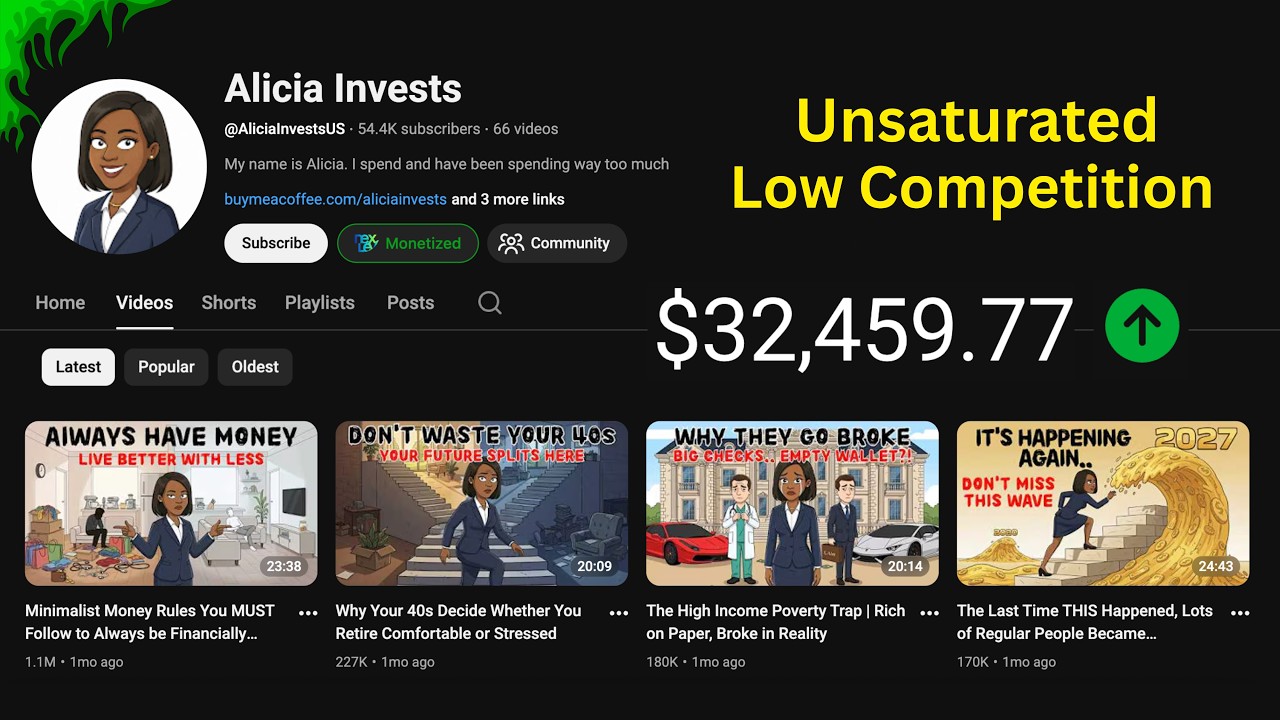Open the Playlists tab
Image resolution: width=1280 pixels, height=720 pixels.
pos(320,303)
